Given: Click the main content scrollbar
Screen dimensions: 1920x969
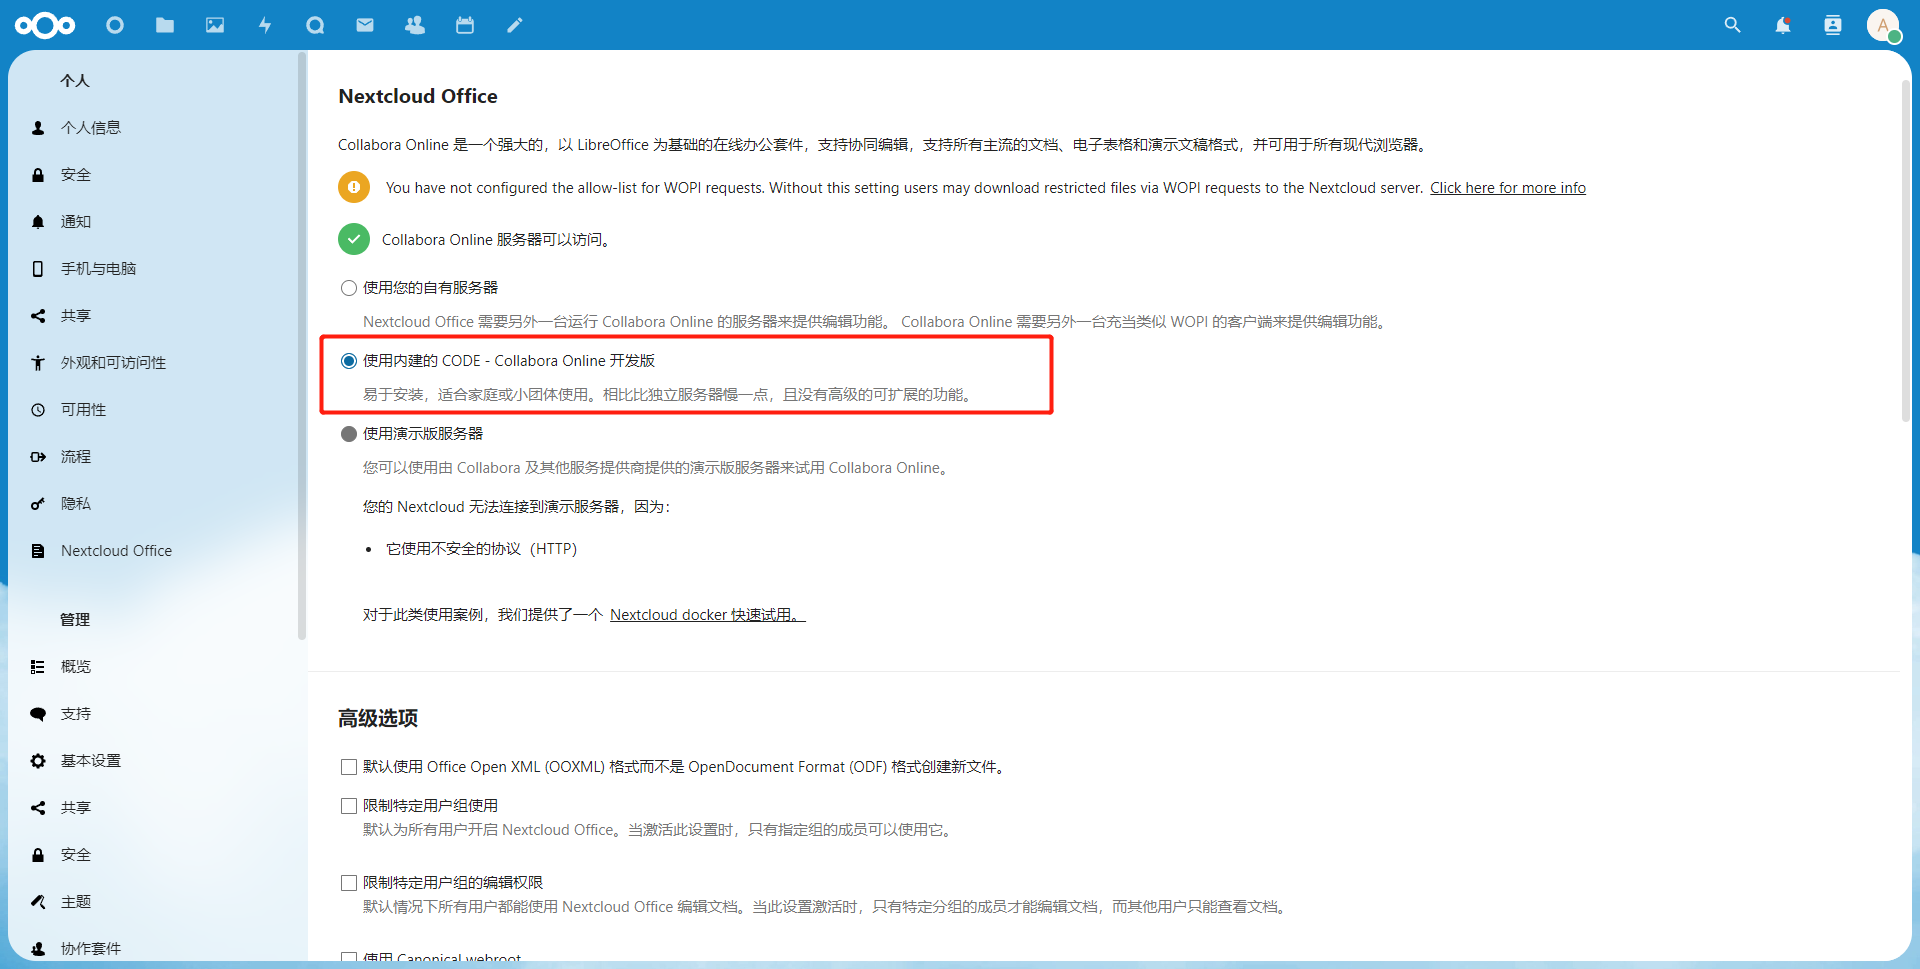Looking at the screenshot, I should click(x=1906, y=250).
